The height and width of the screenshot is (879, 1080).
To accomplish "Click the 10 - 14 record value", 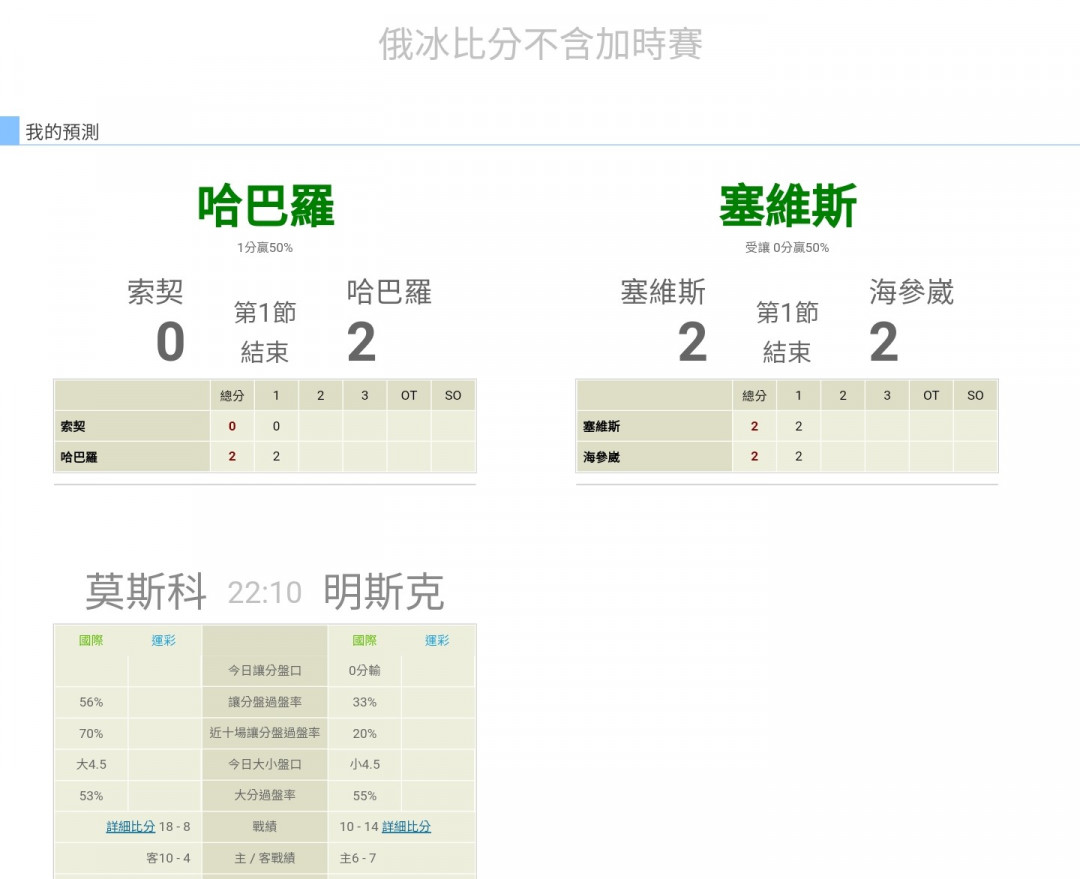I will pyautogui.click(x=358, y=827).
